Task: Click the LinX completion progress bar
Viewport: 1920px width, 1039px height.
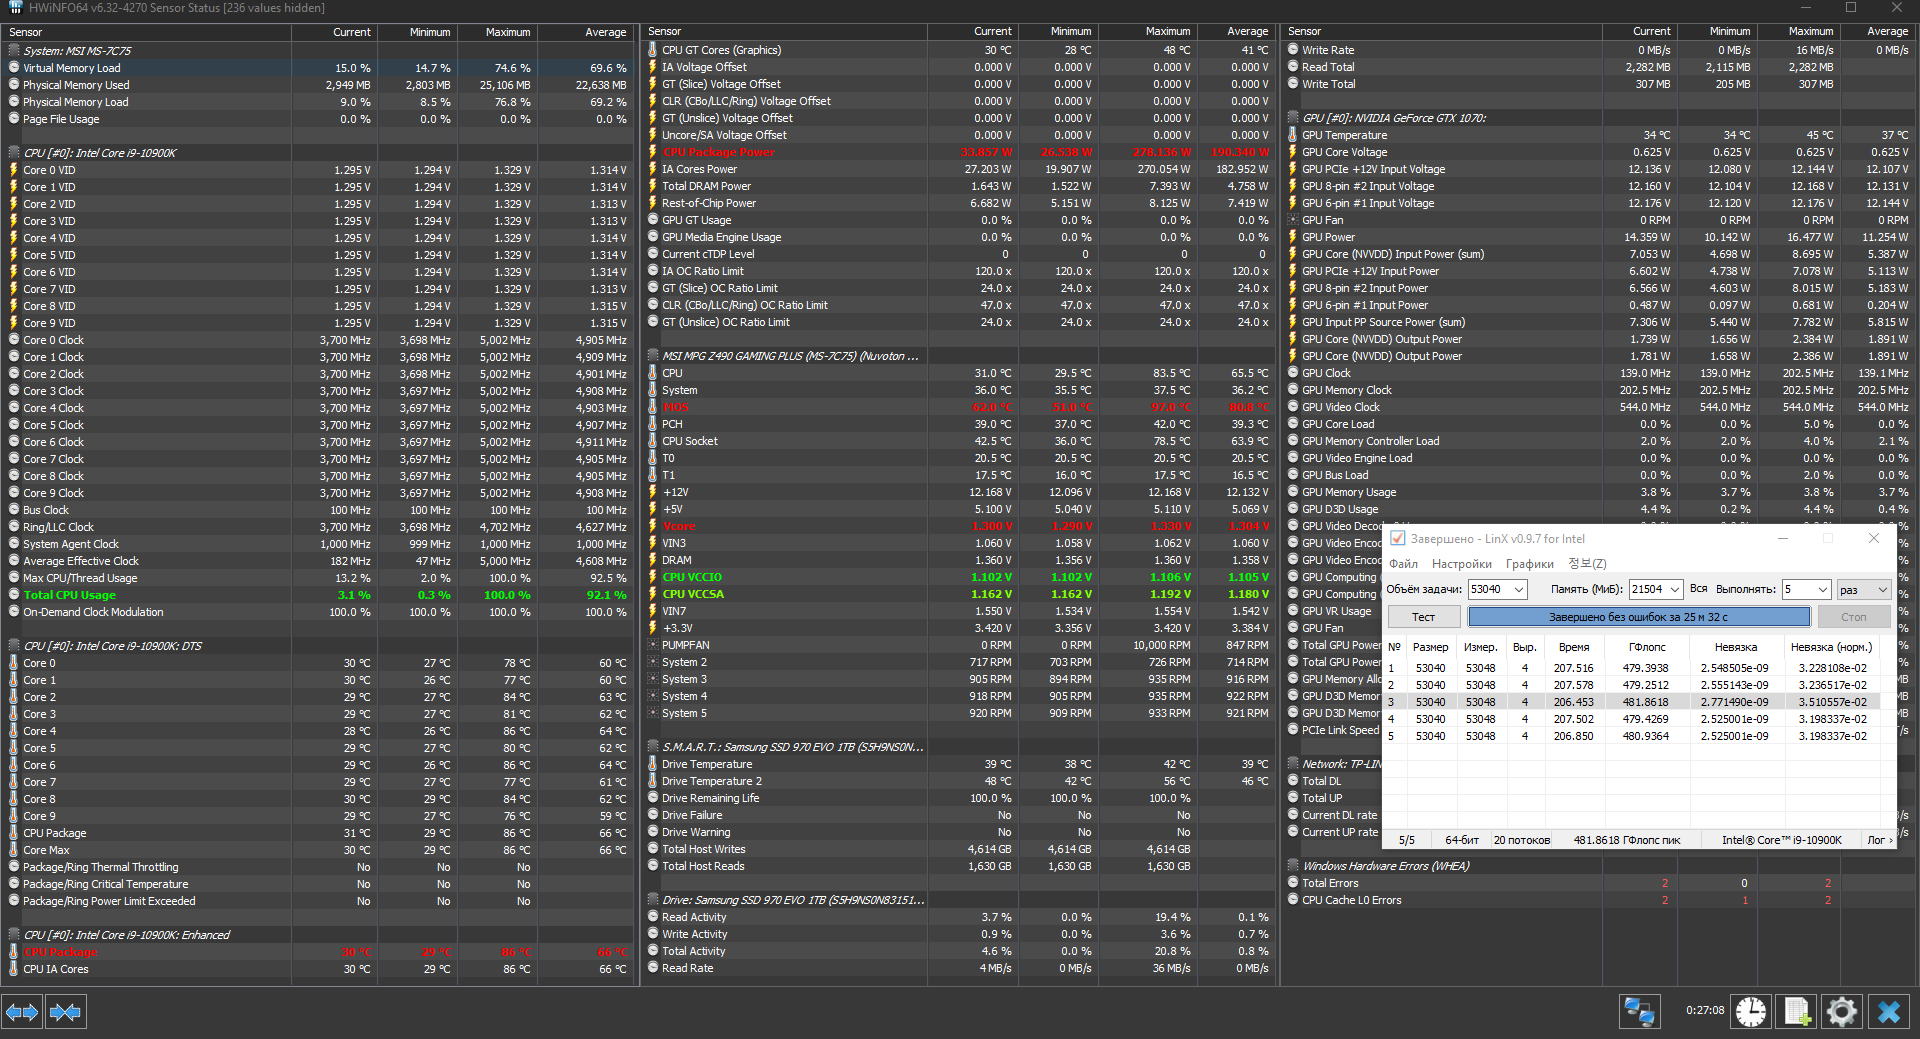Action: 1639,617
